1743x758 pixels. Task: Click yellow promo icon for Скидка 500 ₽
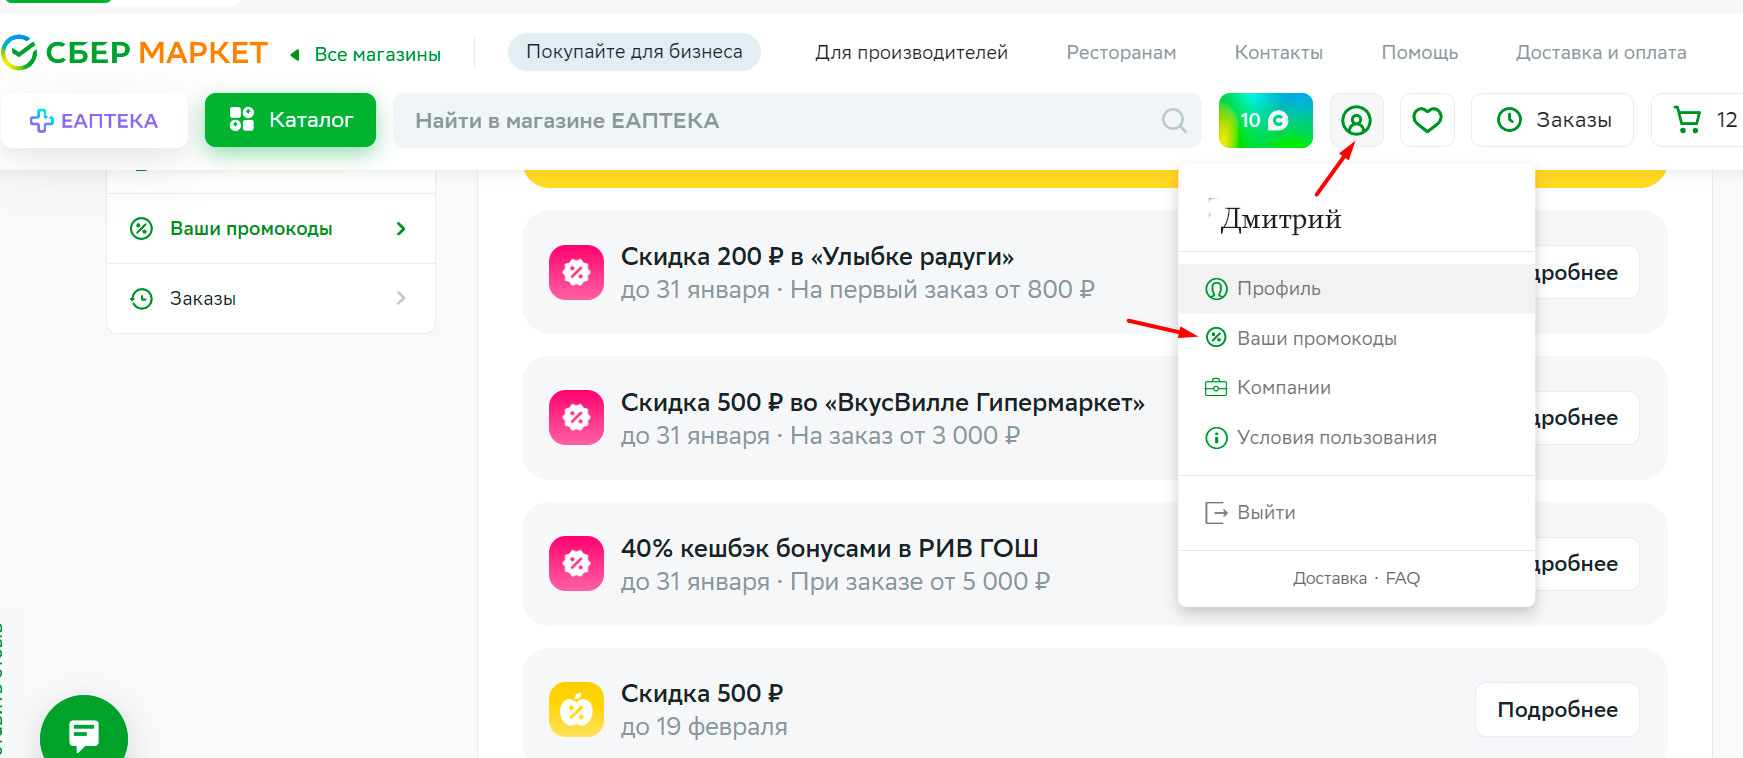(576, 709)
